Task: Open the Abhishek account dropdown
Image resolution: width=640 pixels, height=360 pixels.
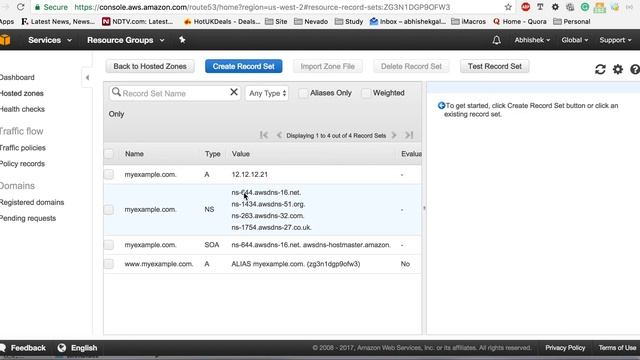Action: tap(532, 40)
